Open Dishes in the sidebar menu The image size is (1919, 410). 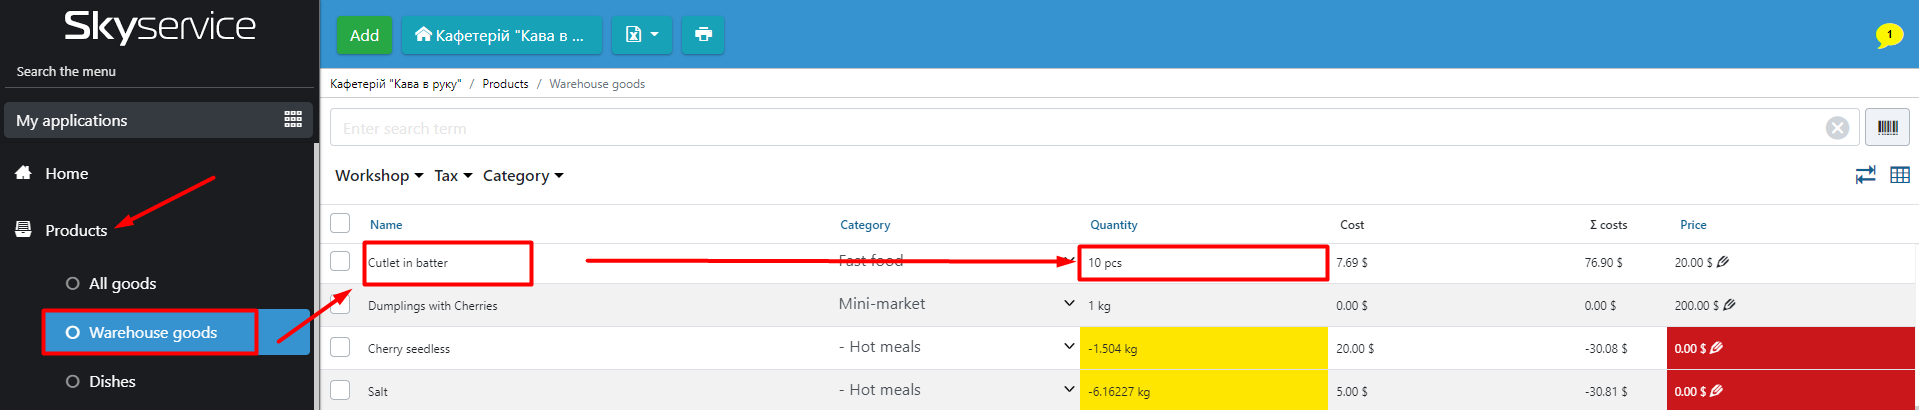(x=112, y=382)
